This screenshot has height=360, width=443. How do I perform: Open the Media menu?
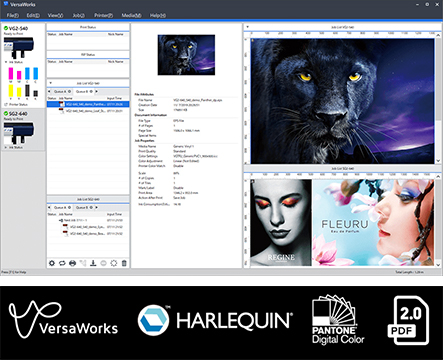(131, 15)
